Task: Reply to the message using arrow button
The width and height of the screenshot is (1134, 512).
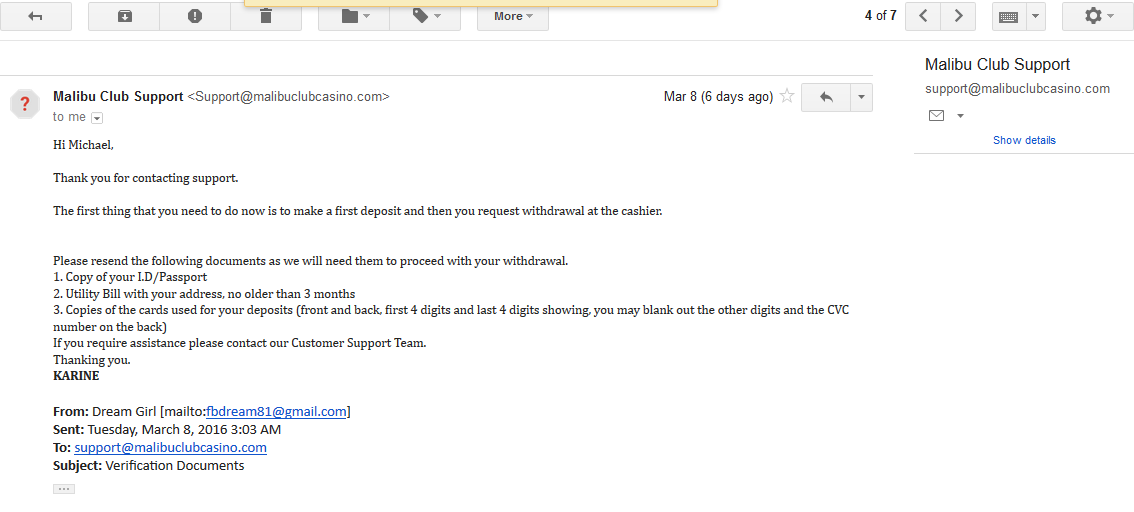Action: pyautogui.click(x=826, y=97)
